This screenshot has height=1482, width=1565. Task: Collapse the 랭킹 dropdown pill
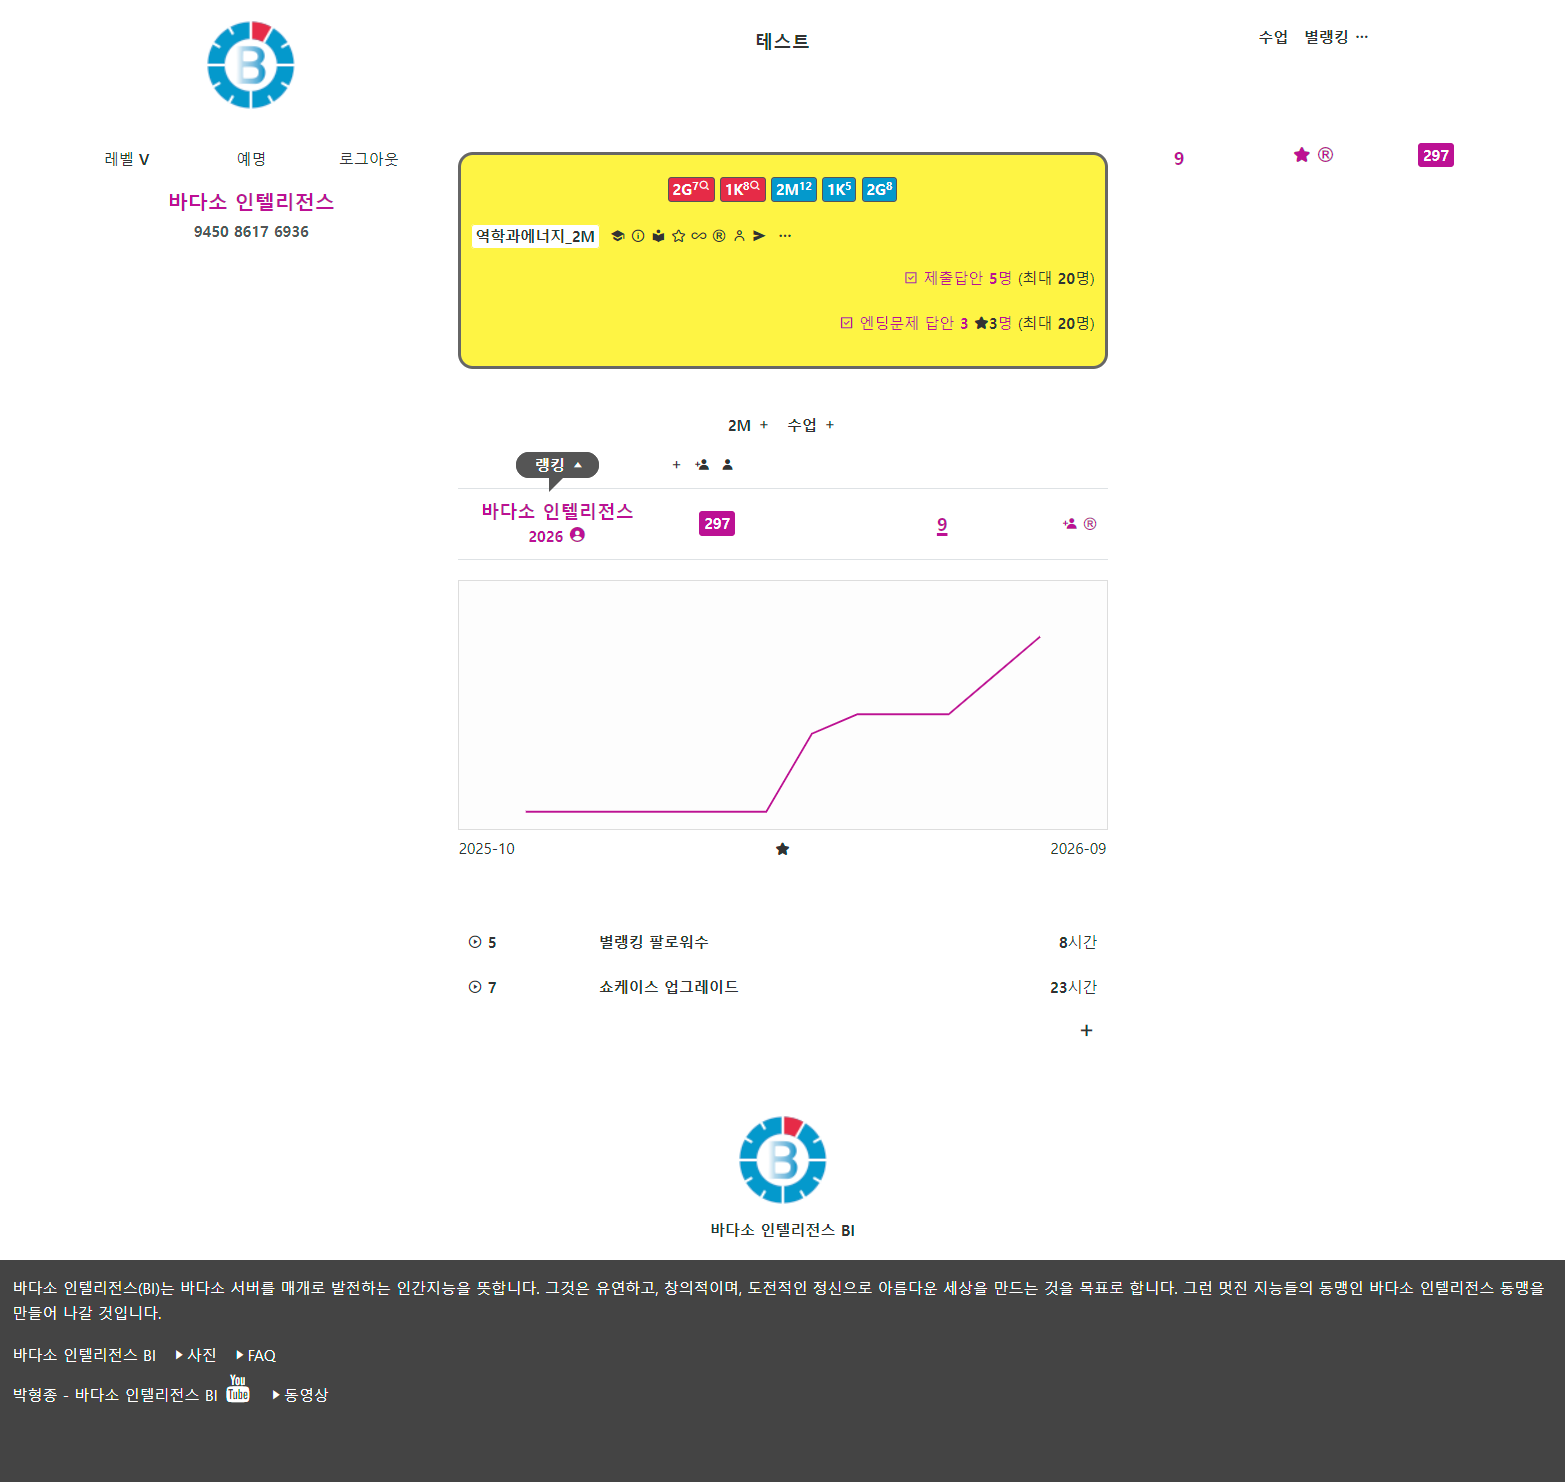pyautogui.click(x=557, y=465)
